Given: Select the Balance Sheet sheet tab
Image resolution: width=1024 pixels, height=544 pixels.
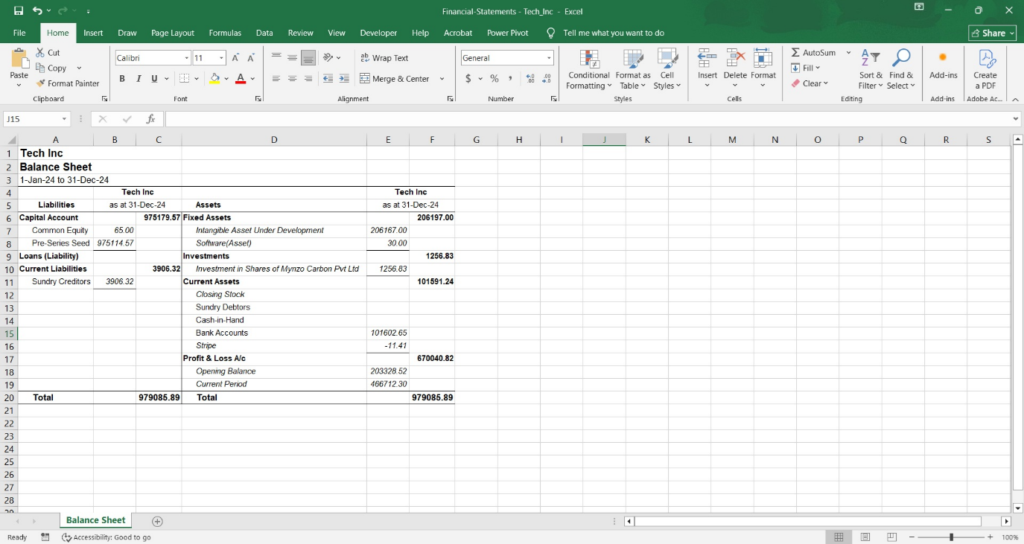Looking at the screenshot, I should 95,520.
